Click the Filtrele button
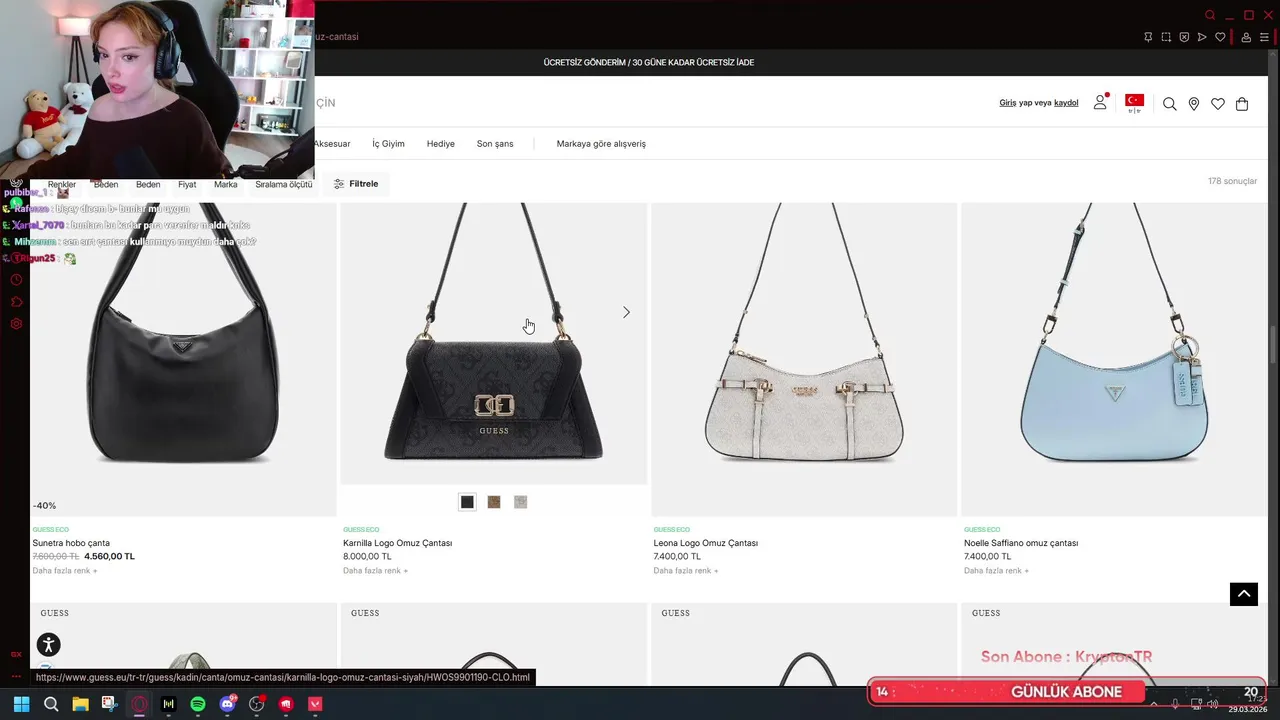The height and width of the screenshot is (720, 1280). pyautogui.click(x=356, y=184)
